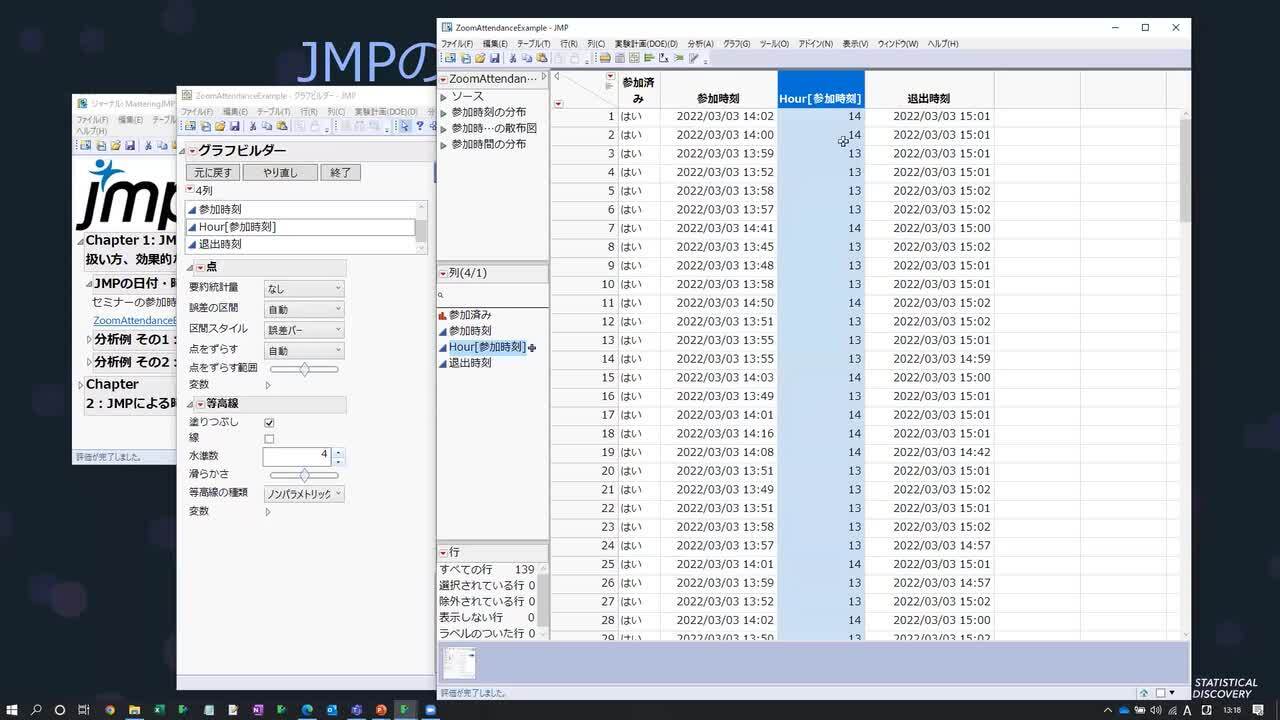Click the red triangle in data grid corner
Image resolution: width=1280 pixels, height=720 pixels.
[x=558, y=103]
